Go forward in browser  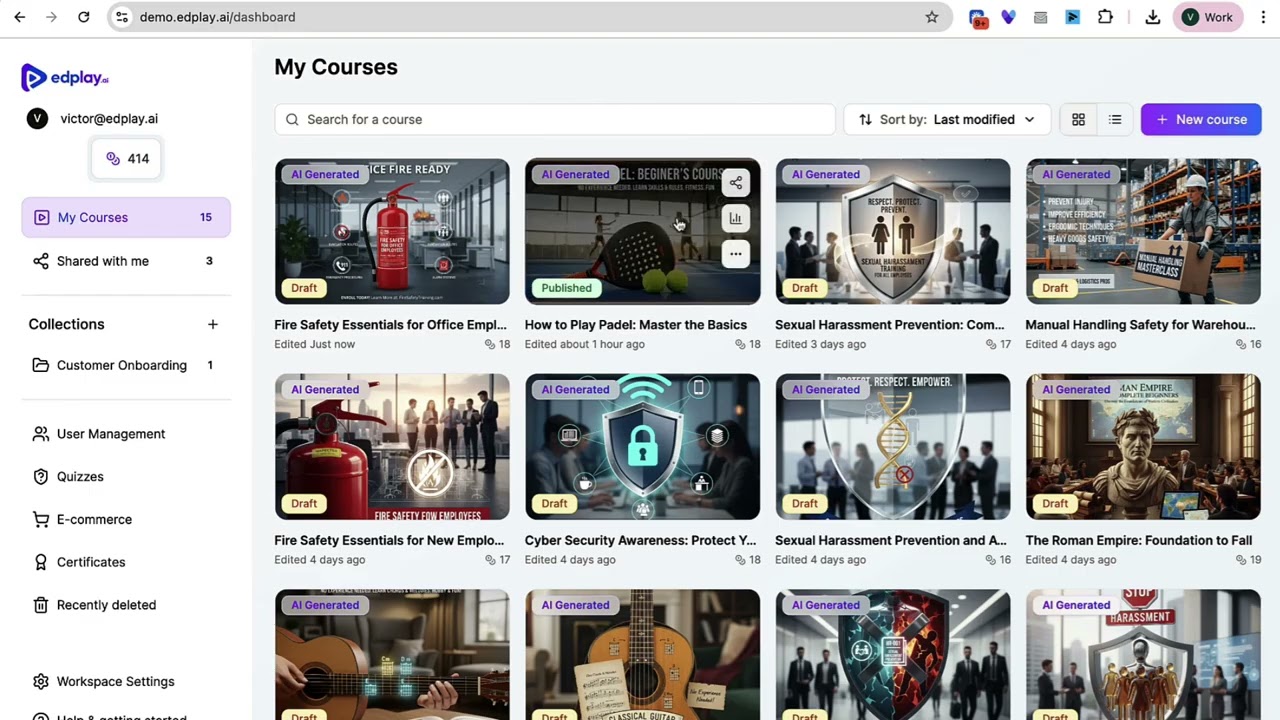(52, 17)
